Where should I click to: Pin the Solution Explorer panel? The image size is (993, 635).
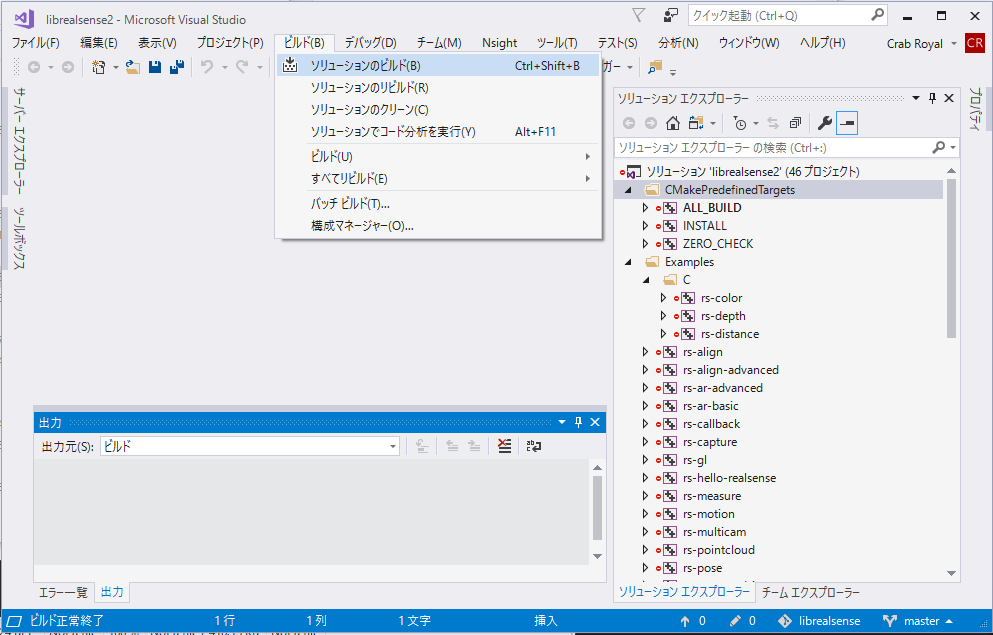tap(932, 98)
